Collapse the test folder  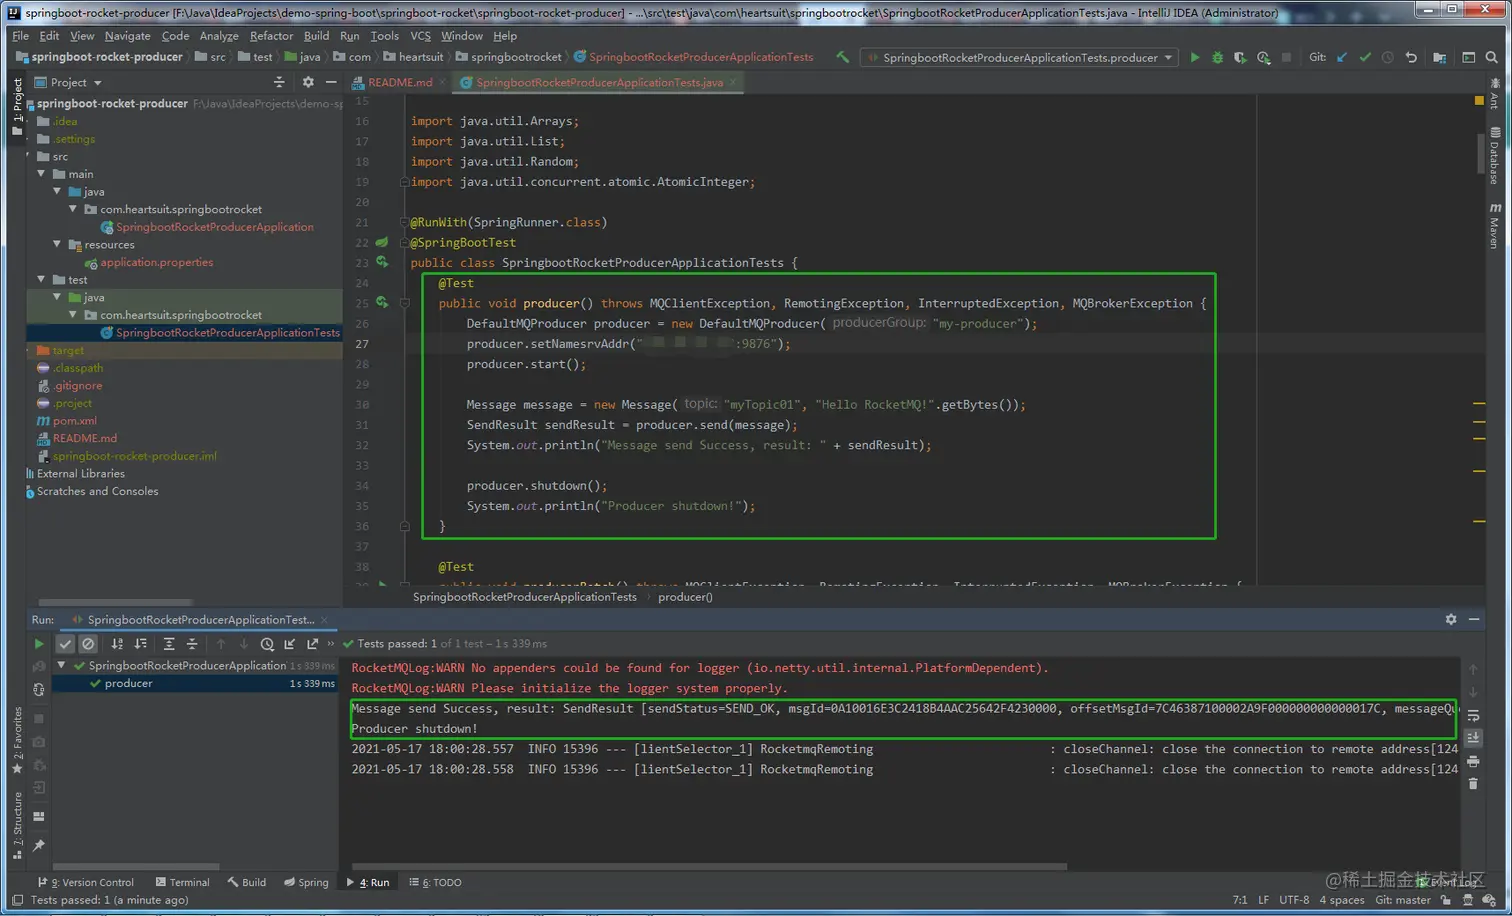41,280
